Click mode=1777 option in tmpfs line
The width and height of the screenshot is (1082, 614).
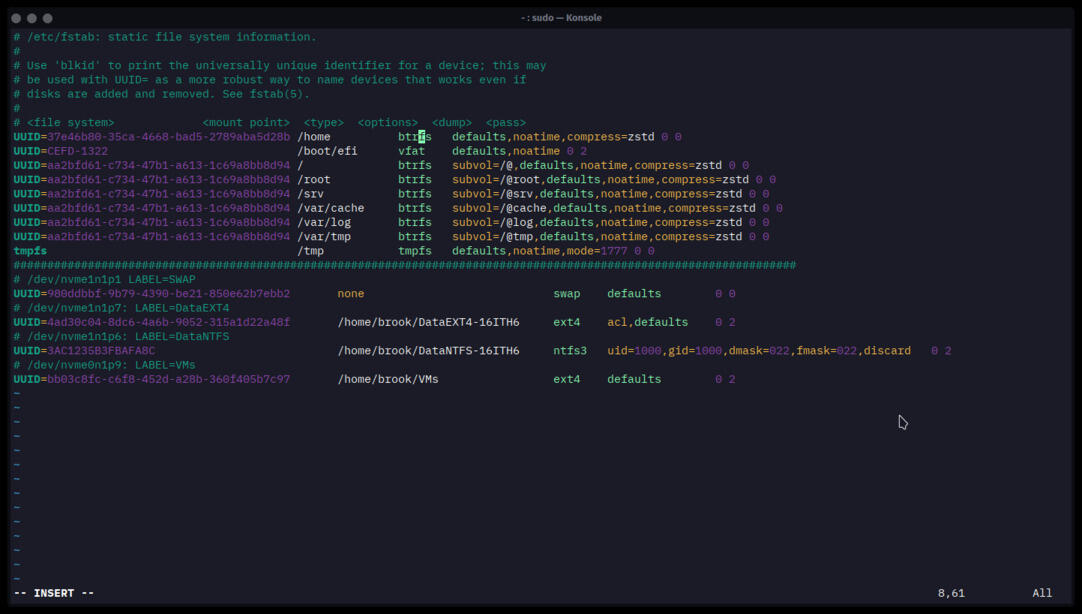pos(597,250)
